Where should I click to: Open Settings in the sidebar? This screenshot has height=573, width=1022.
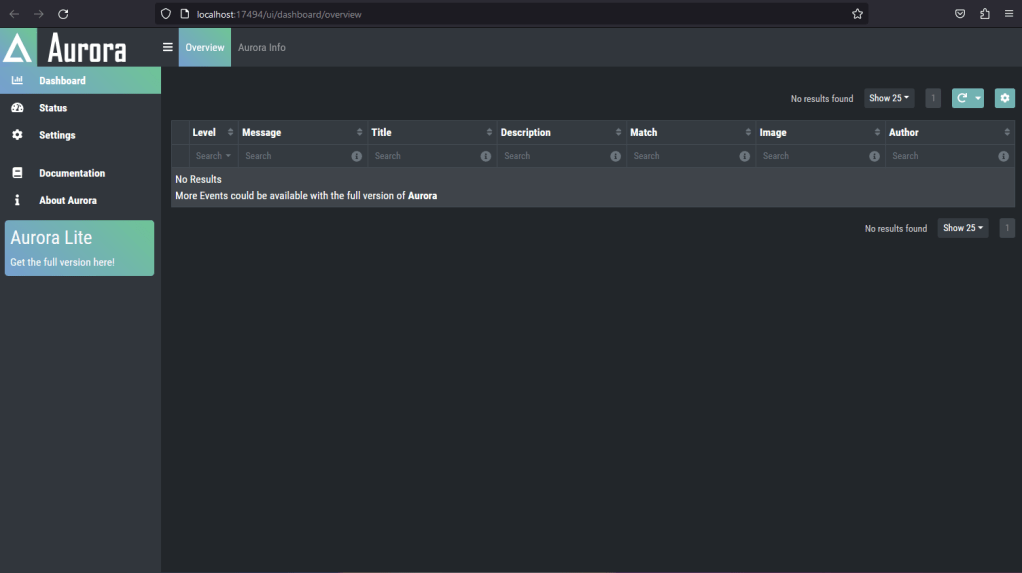point(57,135)
